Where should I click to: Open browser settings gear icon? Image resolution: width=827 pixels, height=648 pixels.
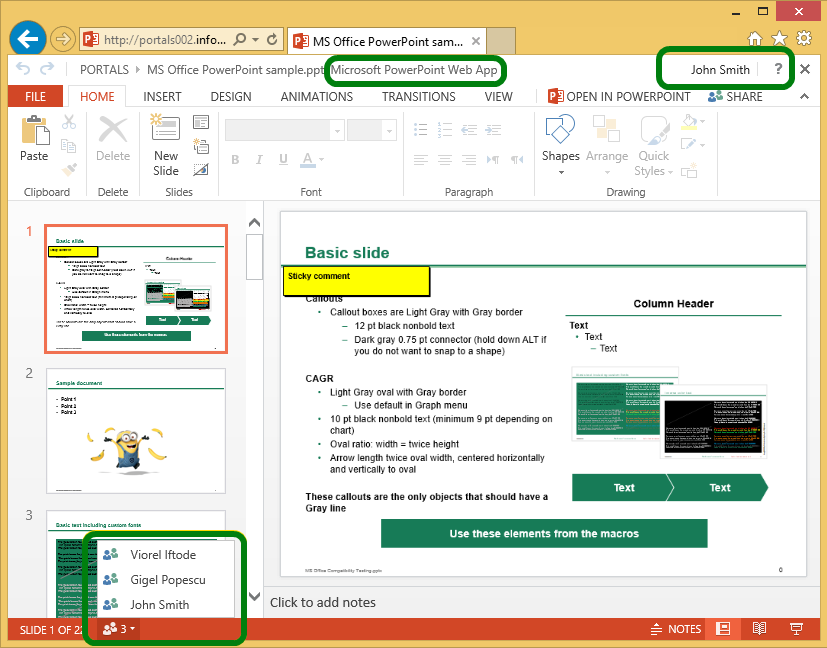tap(804, 38)
